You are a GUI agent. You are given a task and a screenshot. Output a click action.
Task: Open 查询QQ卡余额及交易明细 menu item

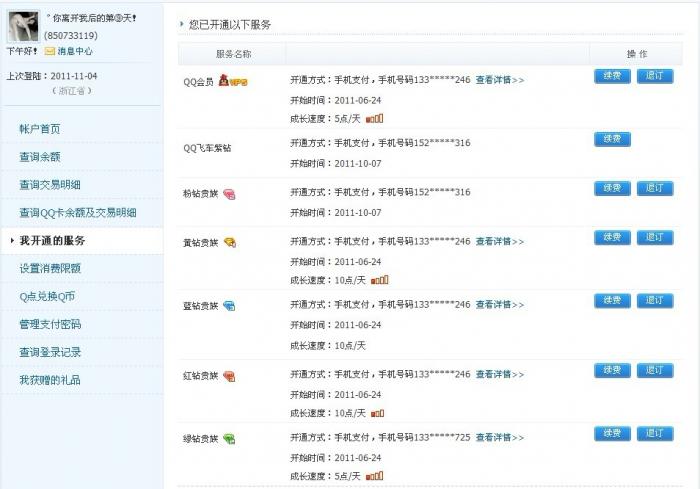tap(78, 213)
